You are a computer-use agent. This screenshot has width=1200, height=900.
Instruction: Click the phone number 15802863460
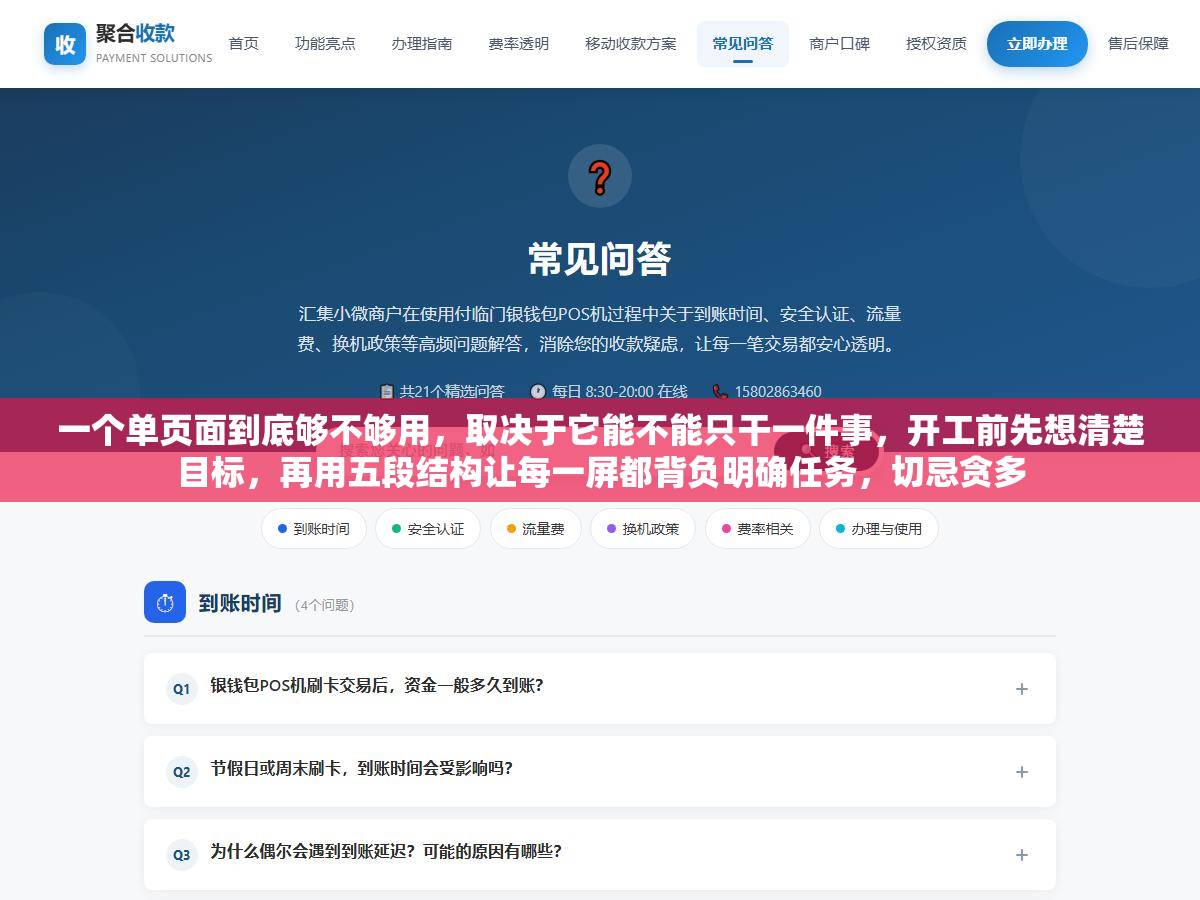[x=778, y=392]
